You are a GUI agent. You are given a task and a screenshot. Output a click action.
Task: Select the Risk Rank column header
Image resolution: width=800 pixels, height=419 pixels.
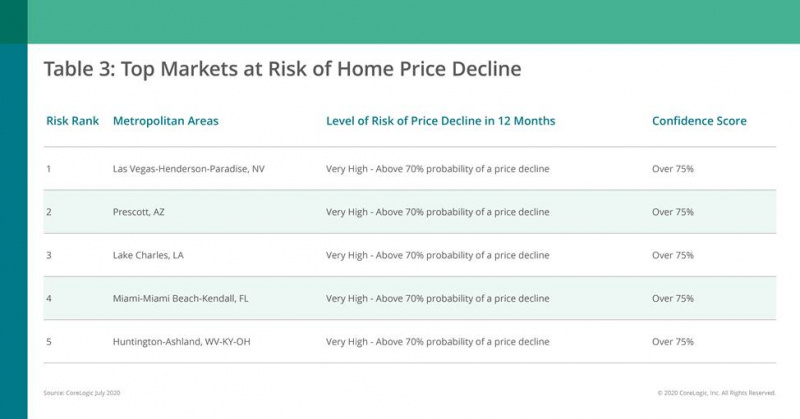click(72, 121)
